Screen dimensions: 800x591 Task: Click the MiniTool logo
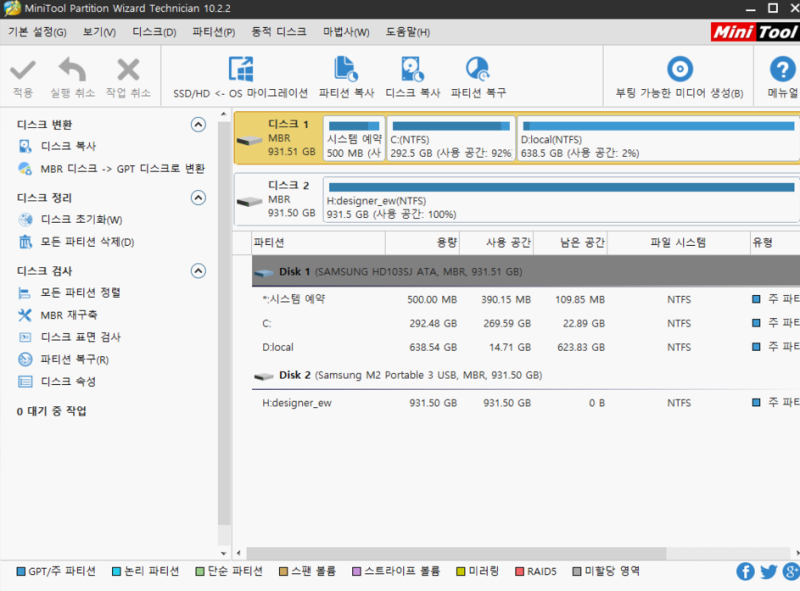(x=755, y=32)
